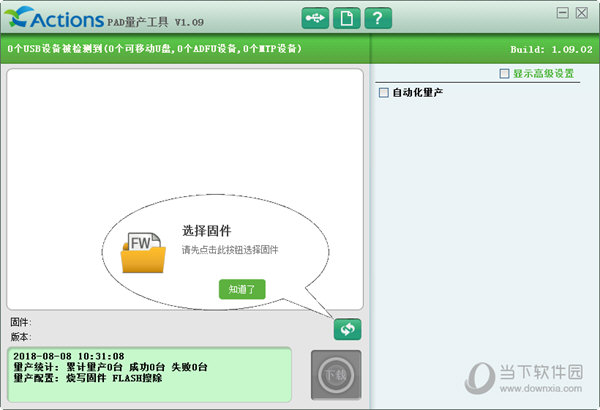Toggle the 自动化量产 checkbox
The height and width of the screenshot is (410, 600).
coord(383,93)
